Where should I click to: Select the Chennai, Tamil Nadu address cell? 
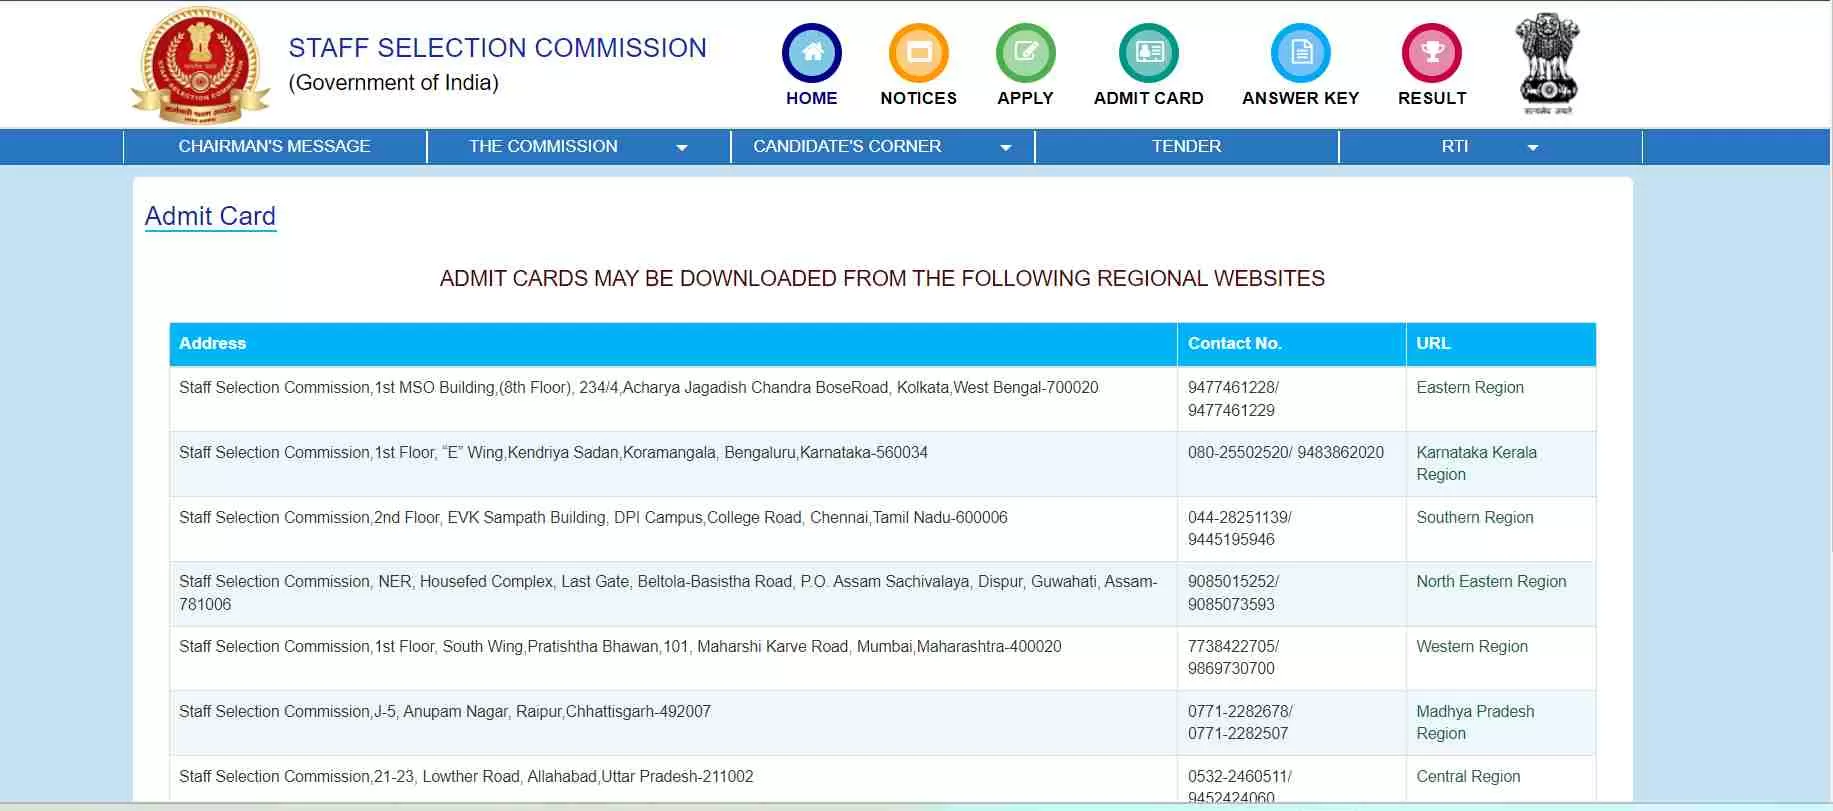[x=673, y=529]
